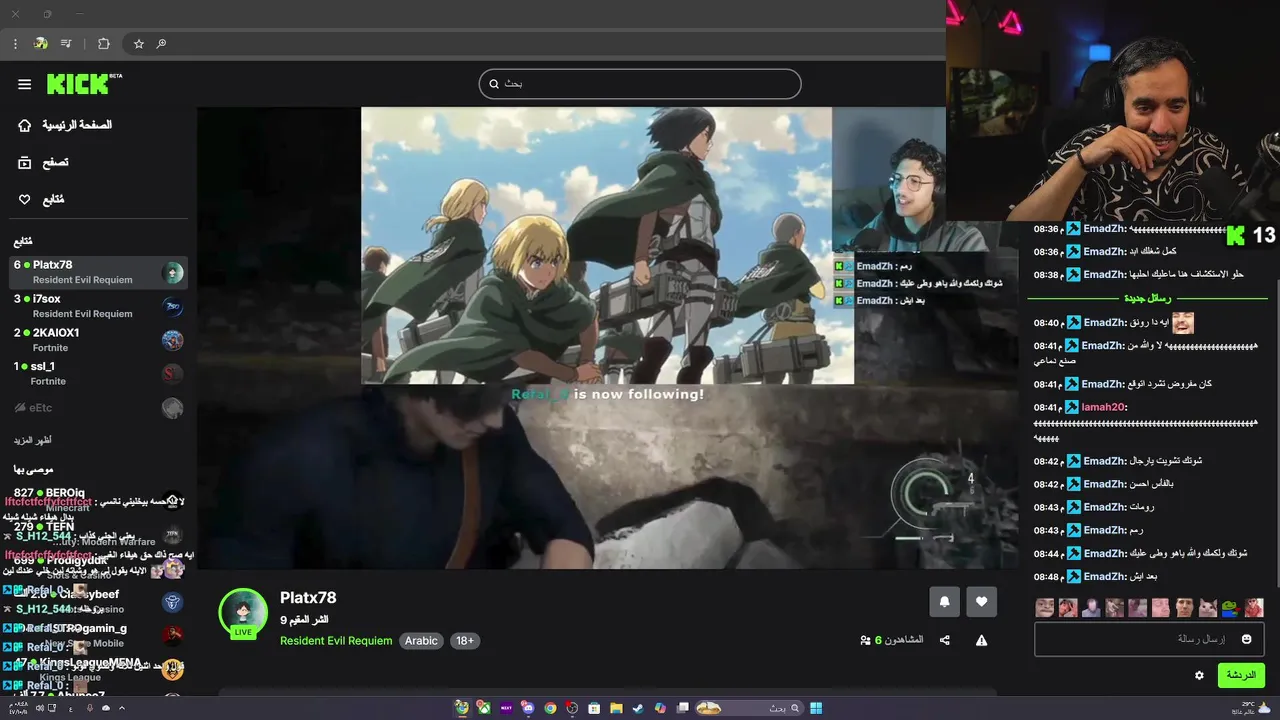The width and height of the screenshot is (1280, 720).
Task: Click the Platx78 channel name heading
Action: click(x=308, y=598)
